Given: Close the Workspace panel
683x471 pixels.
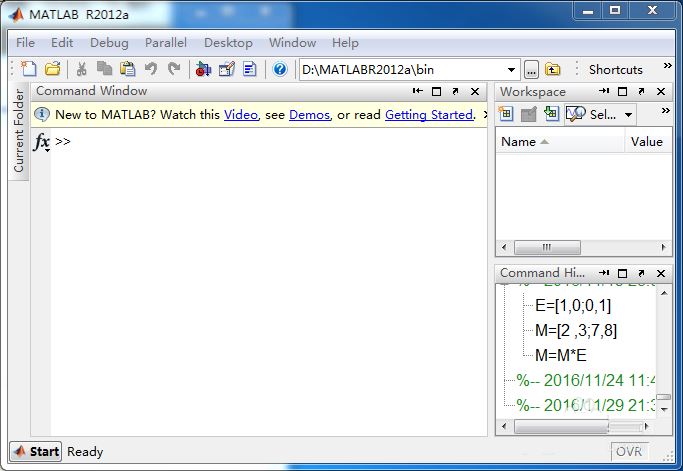Looking at the screenshot, I should (x=661, y=91).
